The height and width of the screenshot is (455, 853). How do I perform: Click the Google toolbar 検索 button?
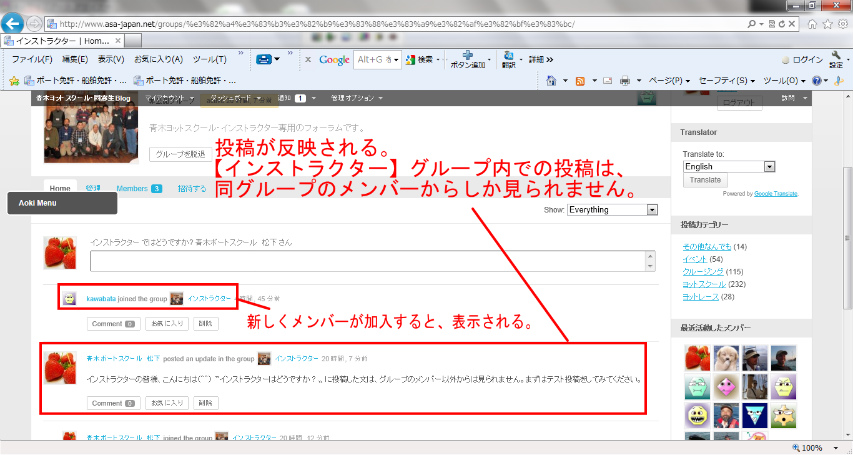419,59
